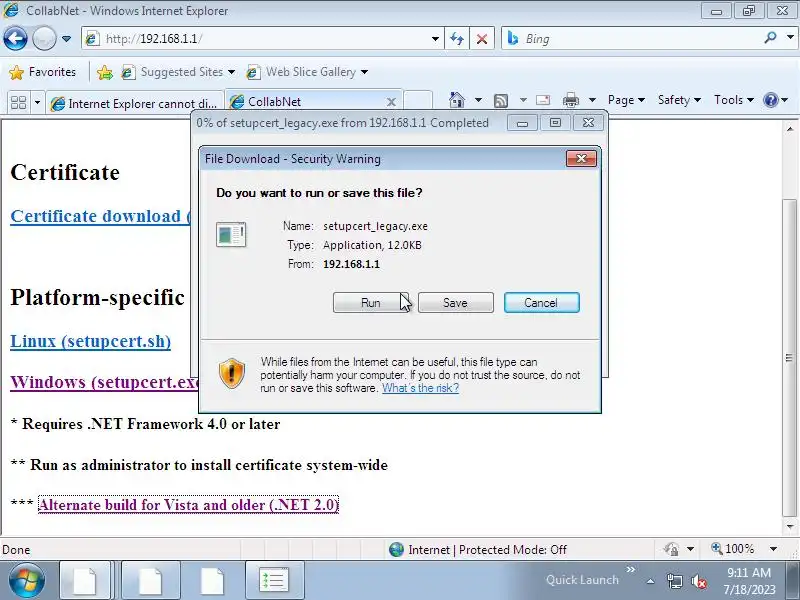Screen dimensions: 800x600
Task: Open 'Alternate build for Vista and older' link
Action: point(188,505)
